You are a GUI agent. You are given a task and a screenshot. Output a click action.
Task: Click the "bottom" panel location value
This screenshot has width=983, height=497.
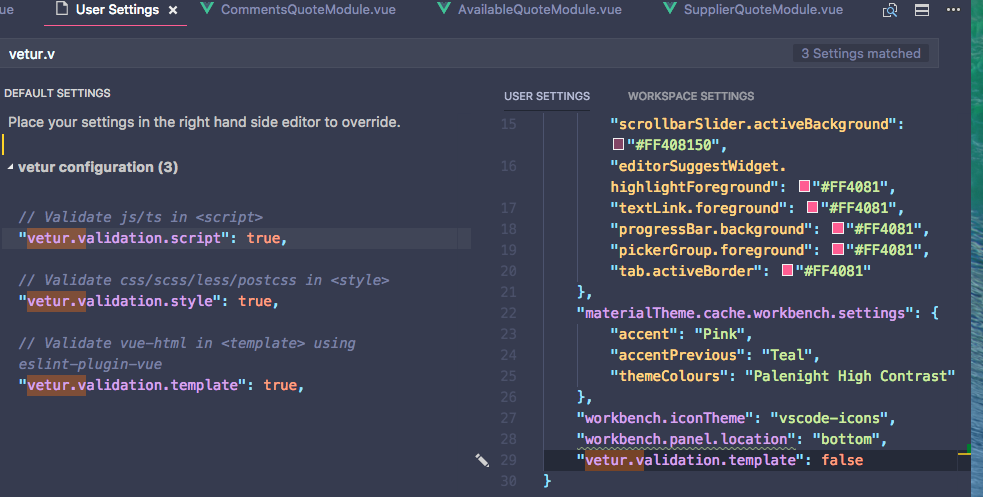pyautogui.click(x=846, y=439)
